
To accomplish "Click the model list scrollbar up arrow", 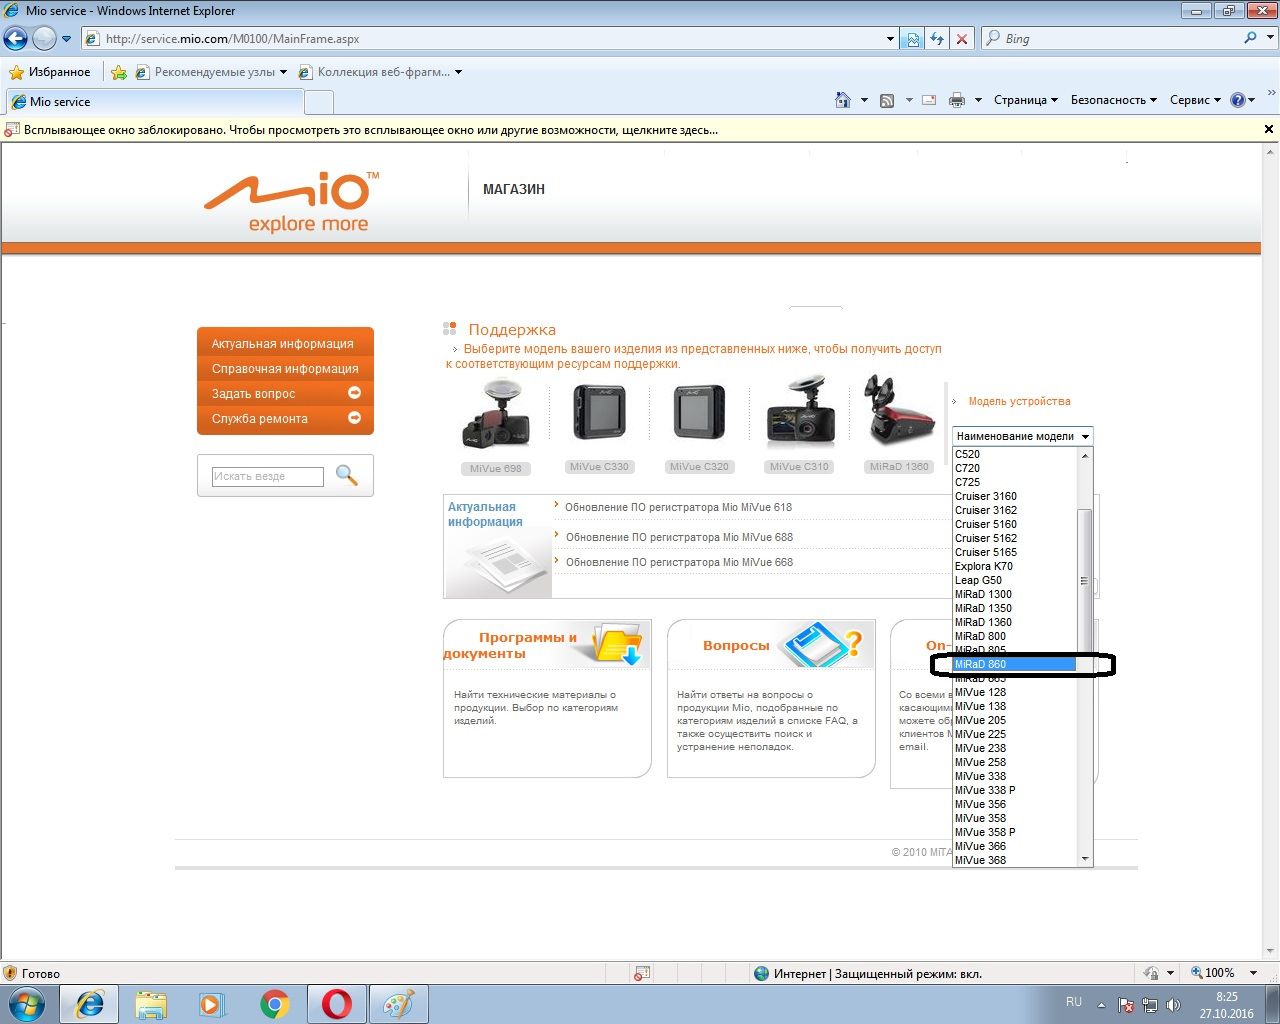I will (1085, 455).
